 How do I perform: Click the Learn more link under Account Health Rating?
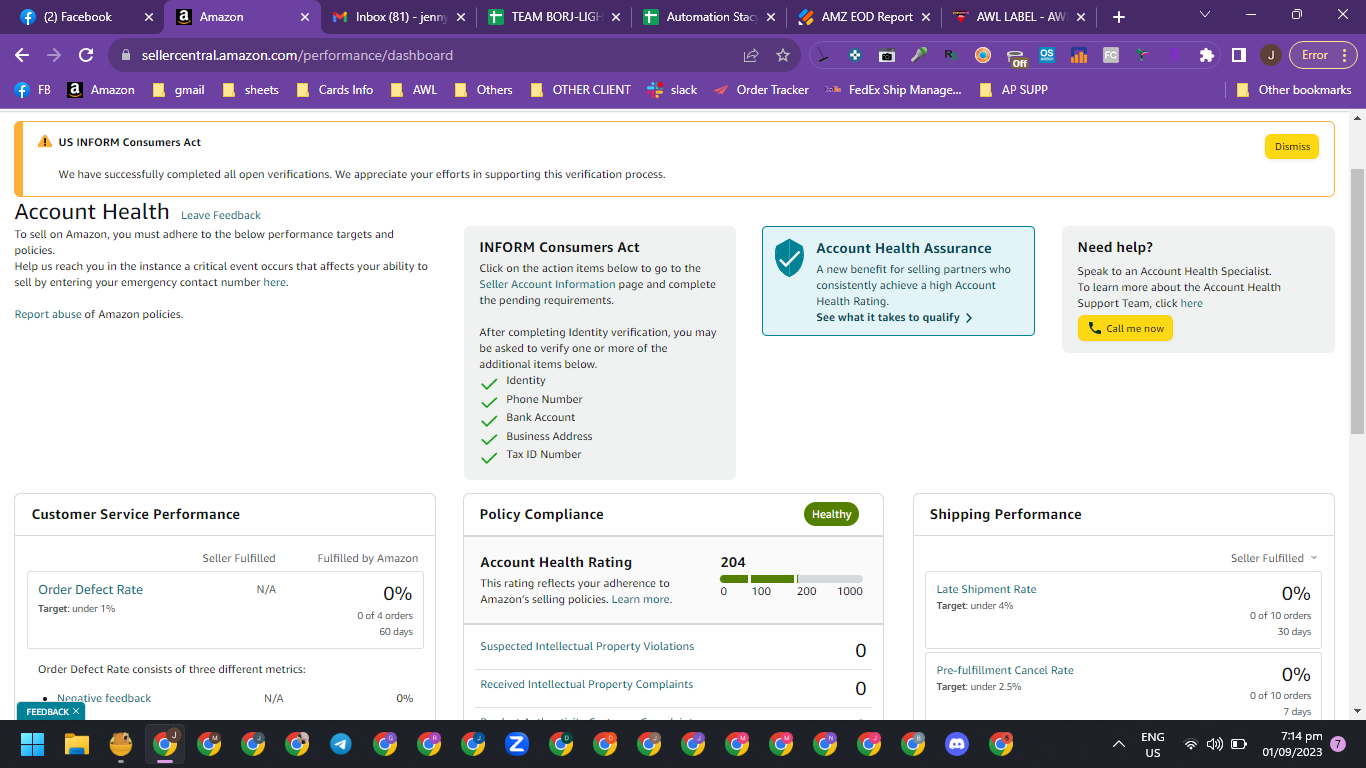pyautogui.click(x=640, y=599)
